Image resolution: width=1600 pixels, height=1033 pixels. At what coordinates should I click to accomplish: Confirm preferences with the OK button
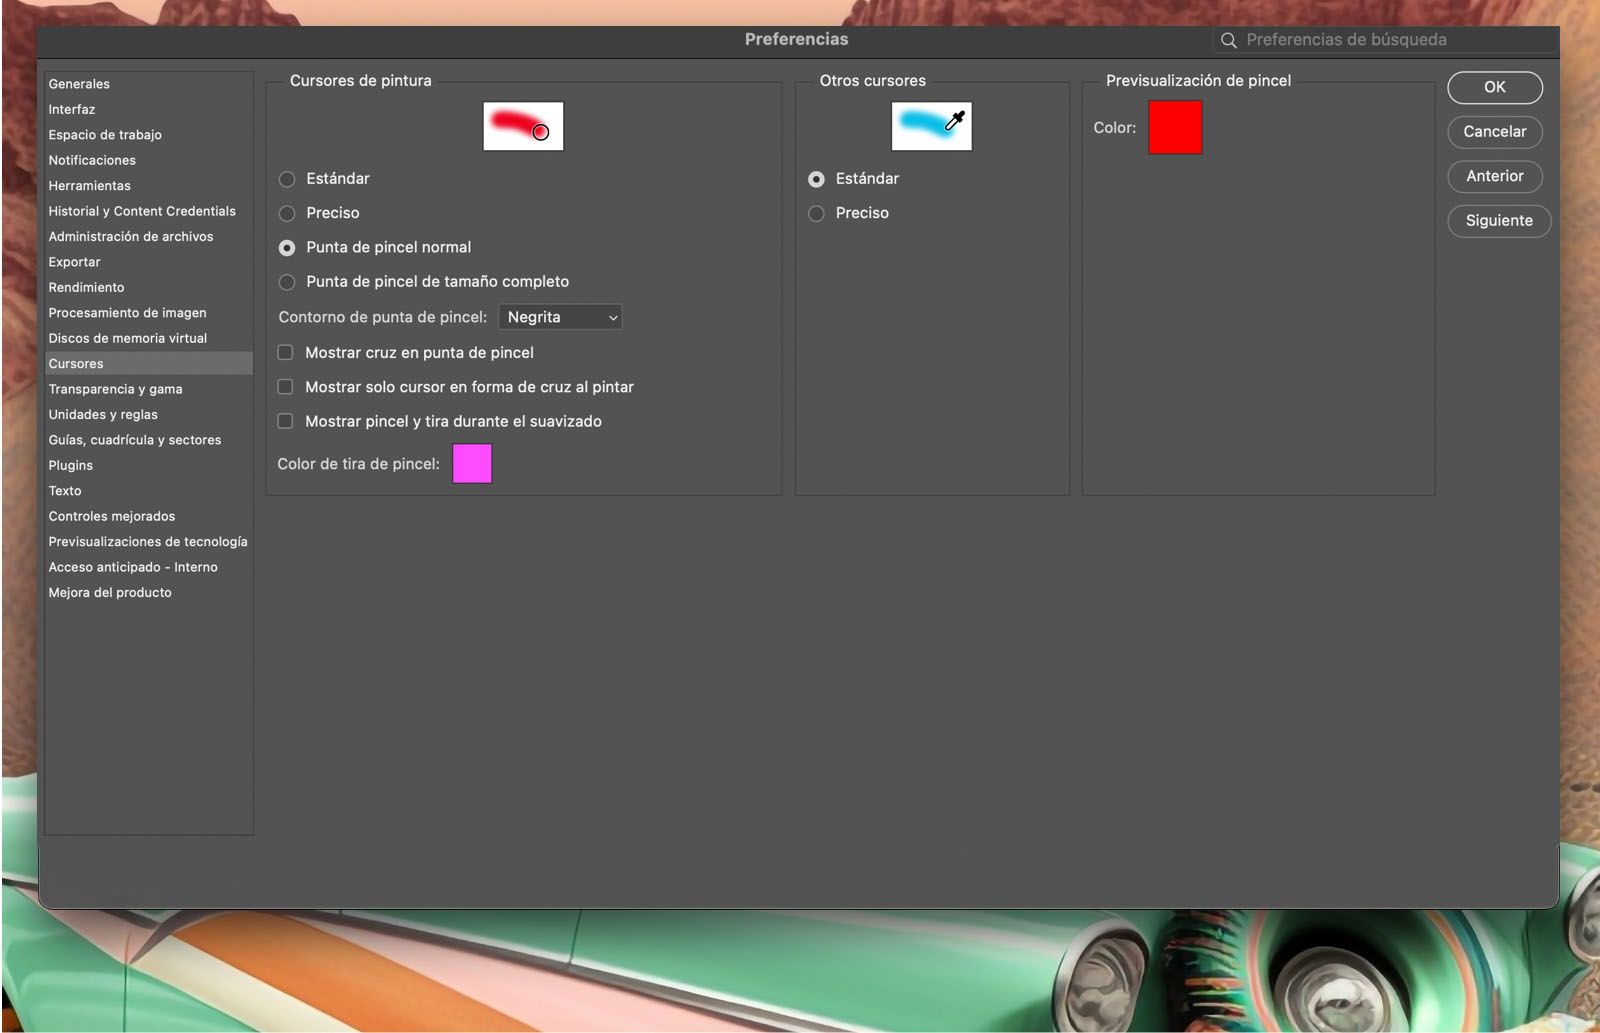point(1494,88)
